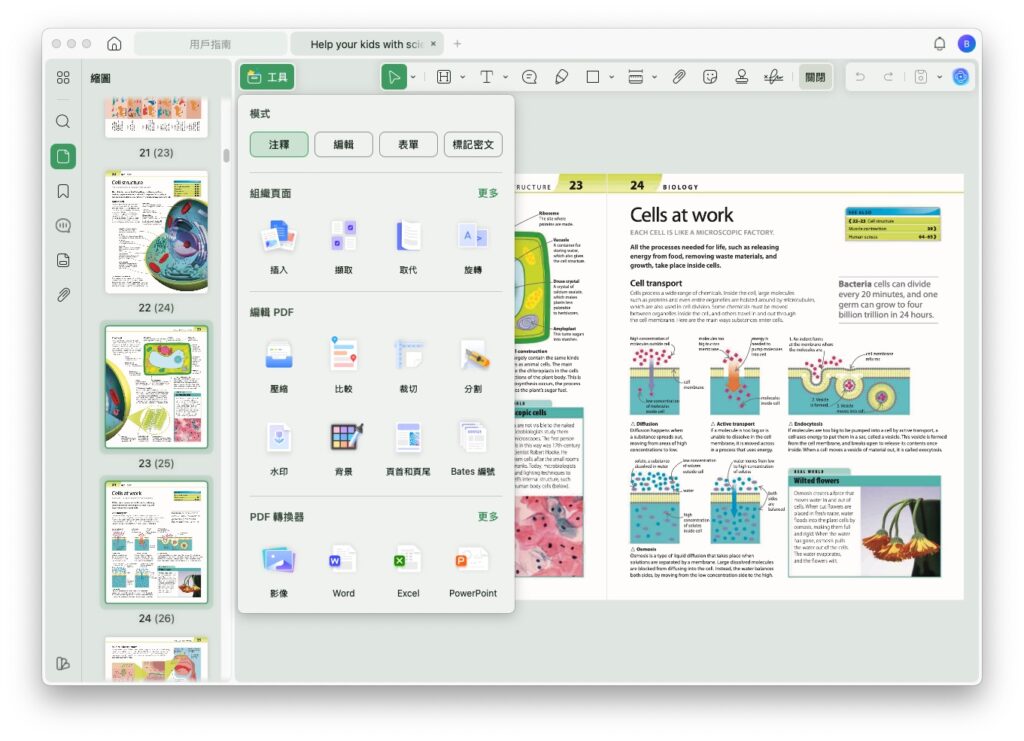
Task: Select the paperclip attachment tool in toolbar
Action: click(x=679, y=77)
